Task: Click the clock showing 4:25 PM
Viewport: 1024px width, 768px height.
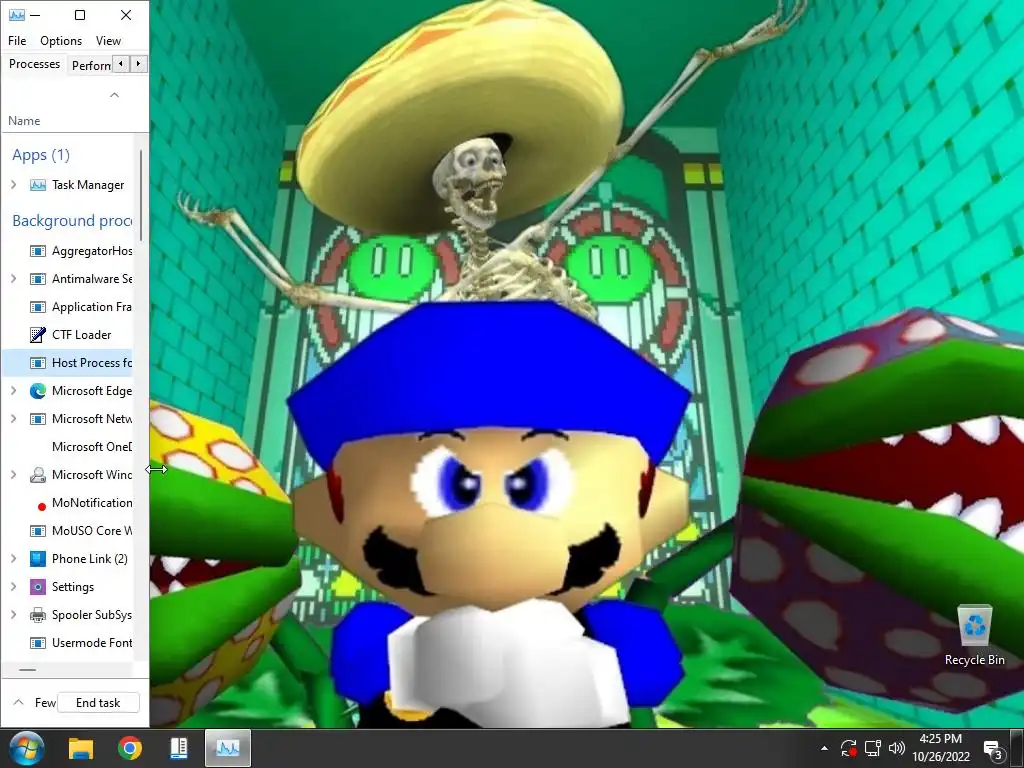Action: coord(940,739)
